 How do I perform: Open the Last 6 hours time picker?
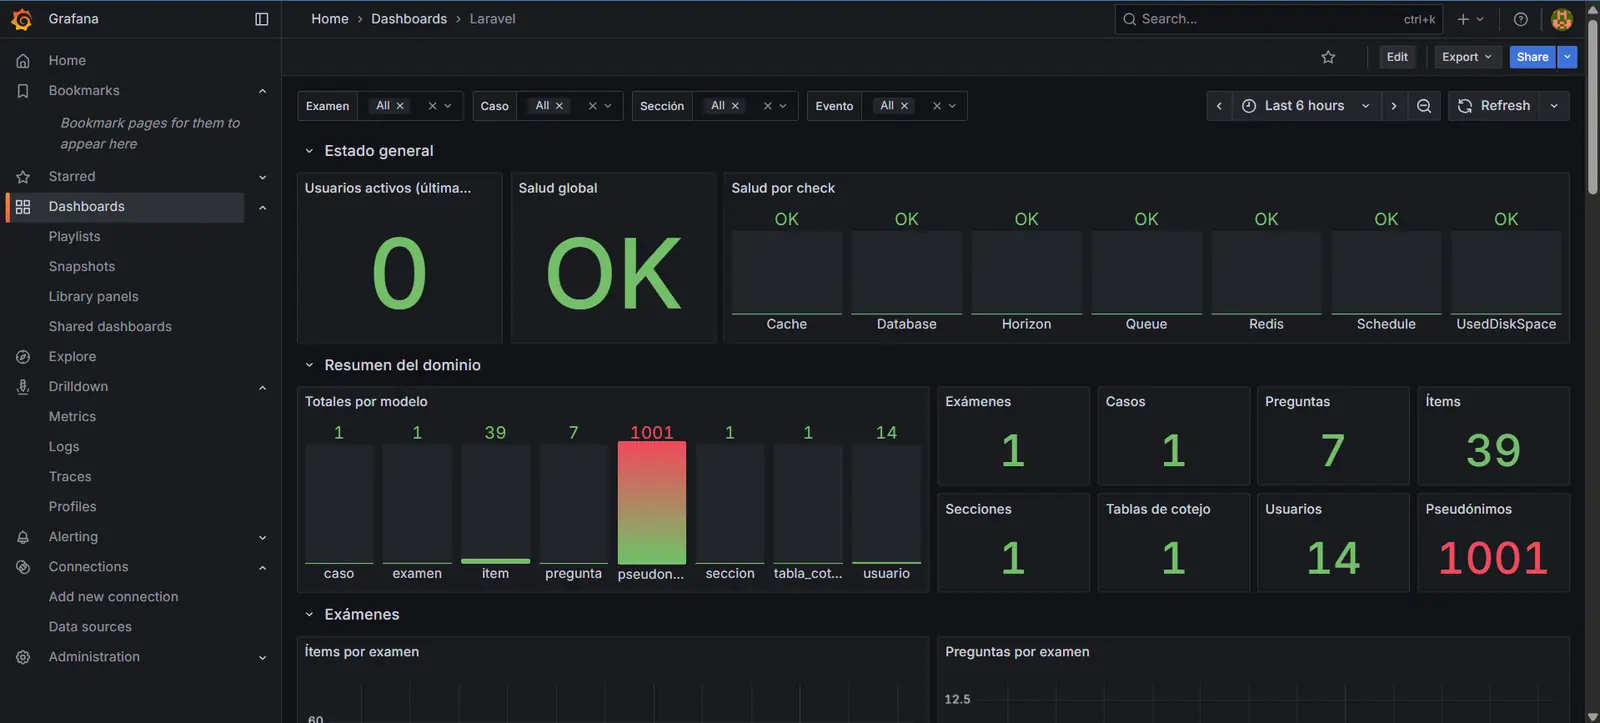tap(1306, 106)
